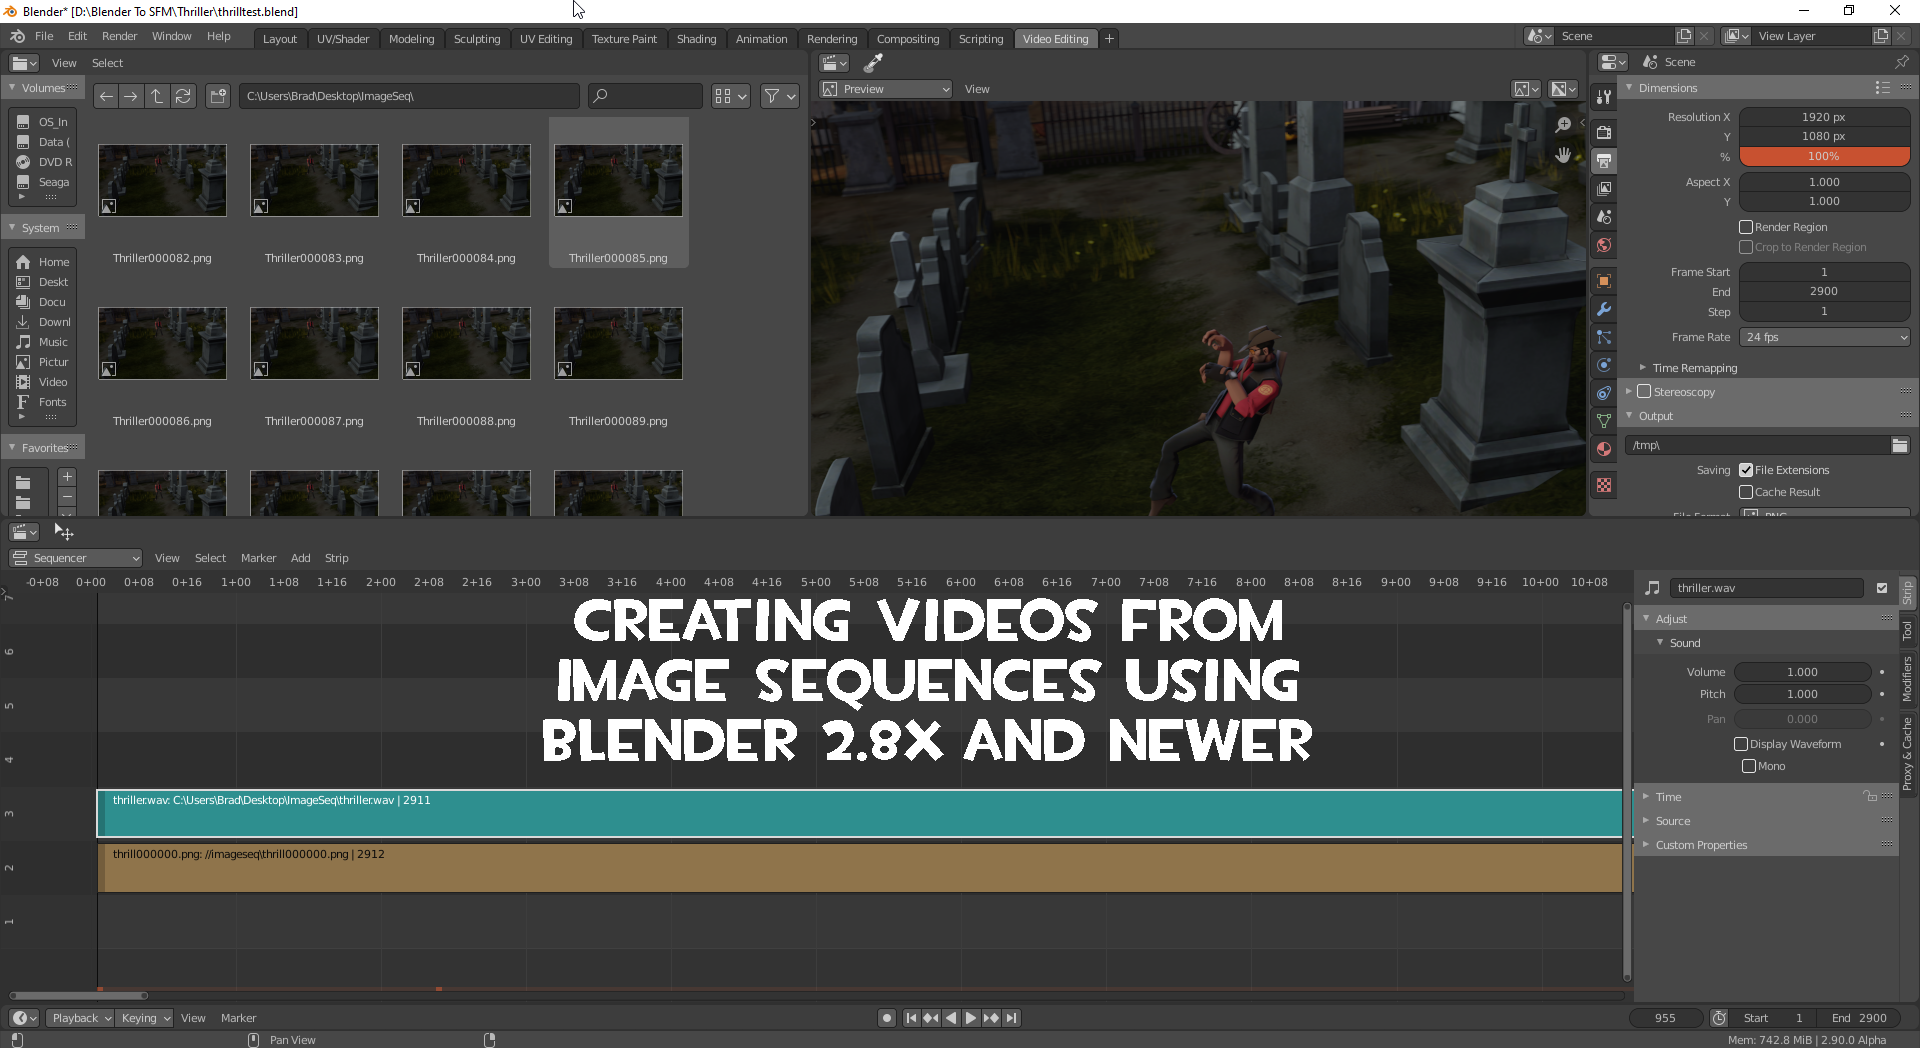Adjust the strip Pitch slider
Viewport: 1920px width, 1048px height.
coord(1802,694)
